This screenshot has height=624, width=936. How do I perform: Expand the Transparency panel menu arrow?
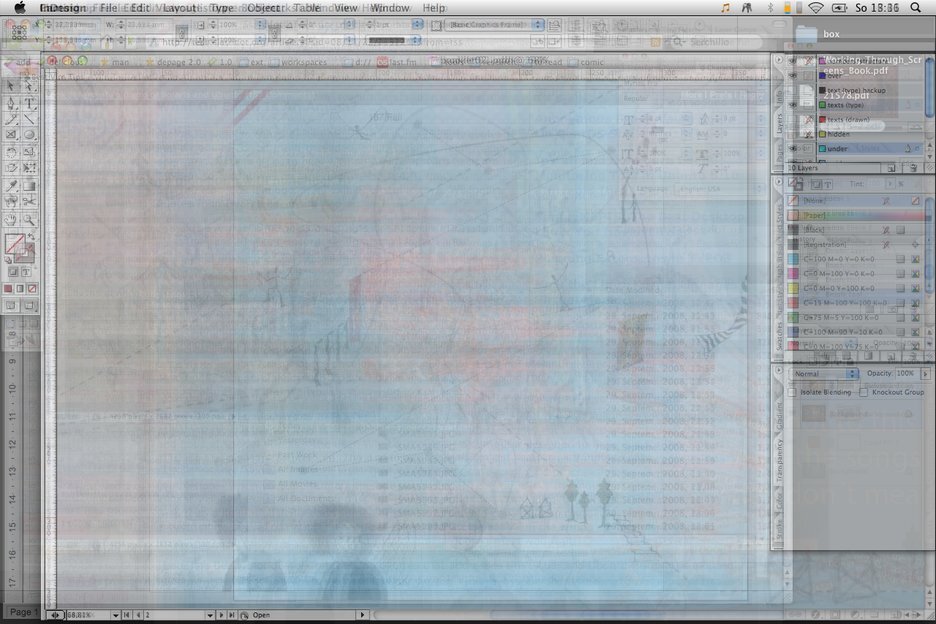pyautogui.click(x=778, y=371)
